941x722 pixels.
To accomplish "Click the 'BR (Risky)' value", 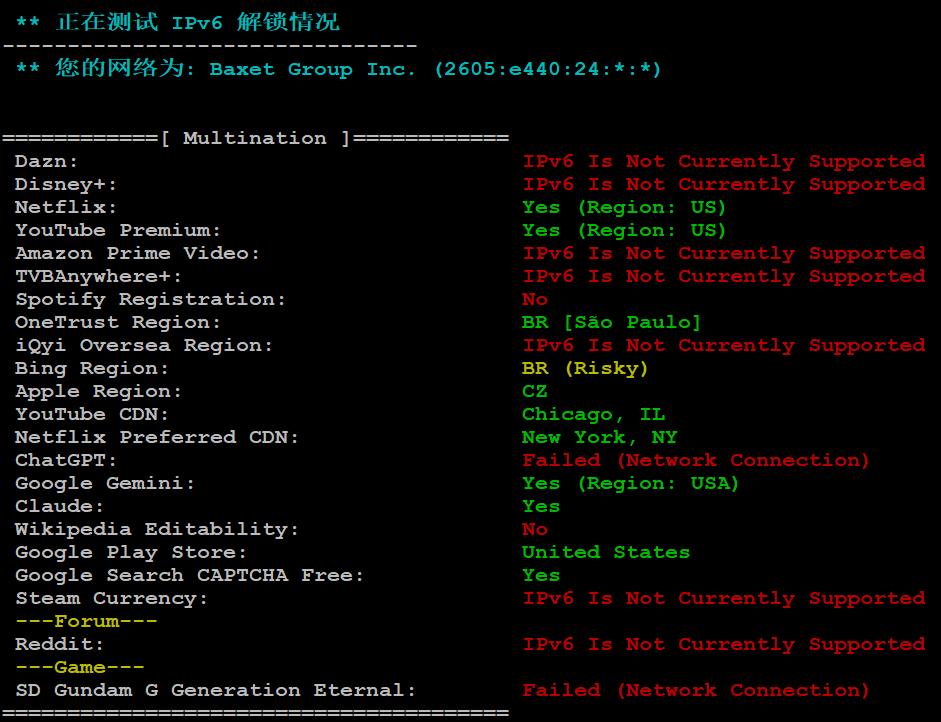I will click(x=585, y=369).
